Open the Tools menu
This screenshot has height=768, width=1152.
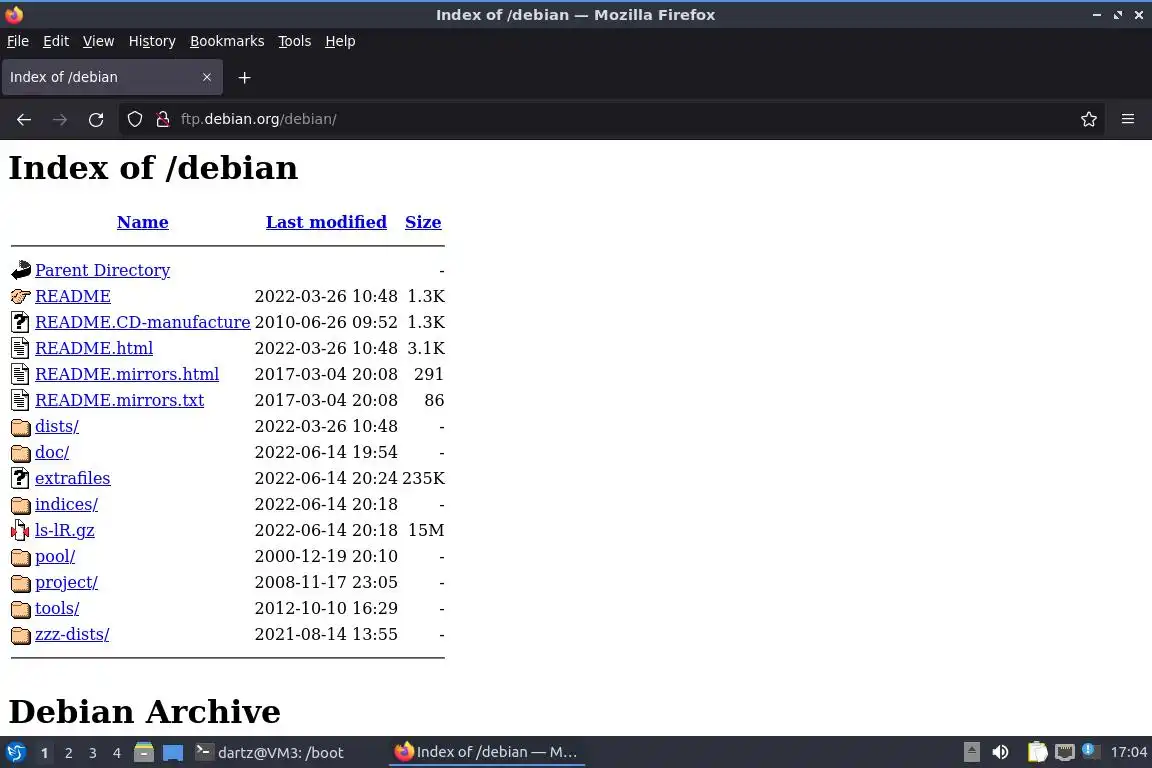tap(295, 41)
